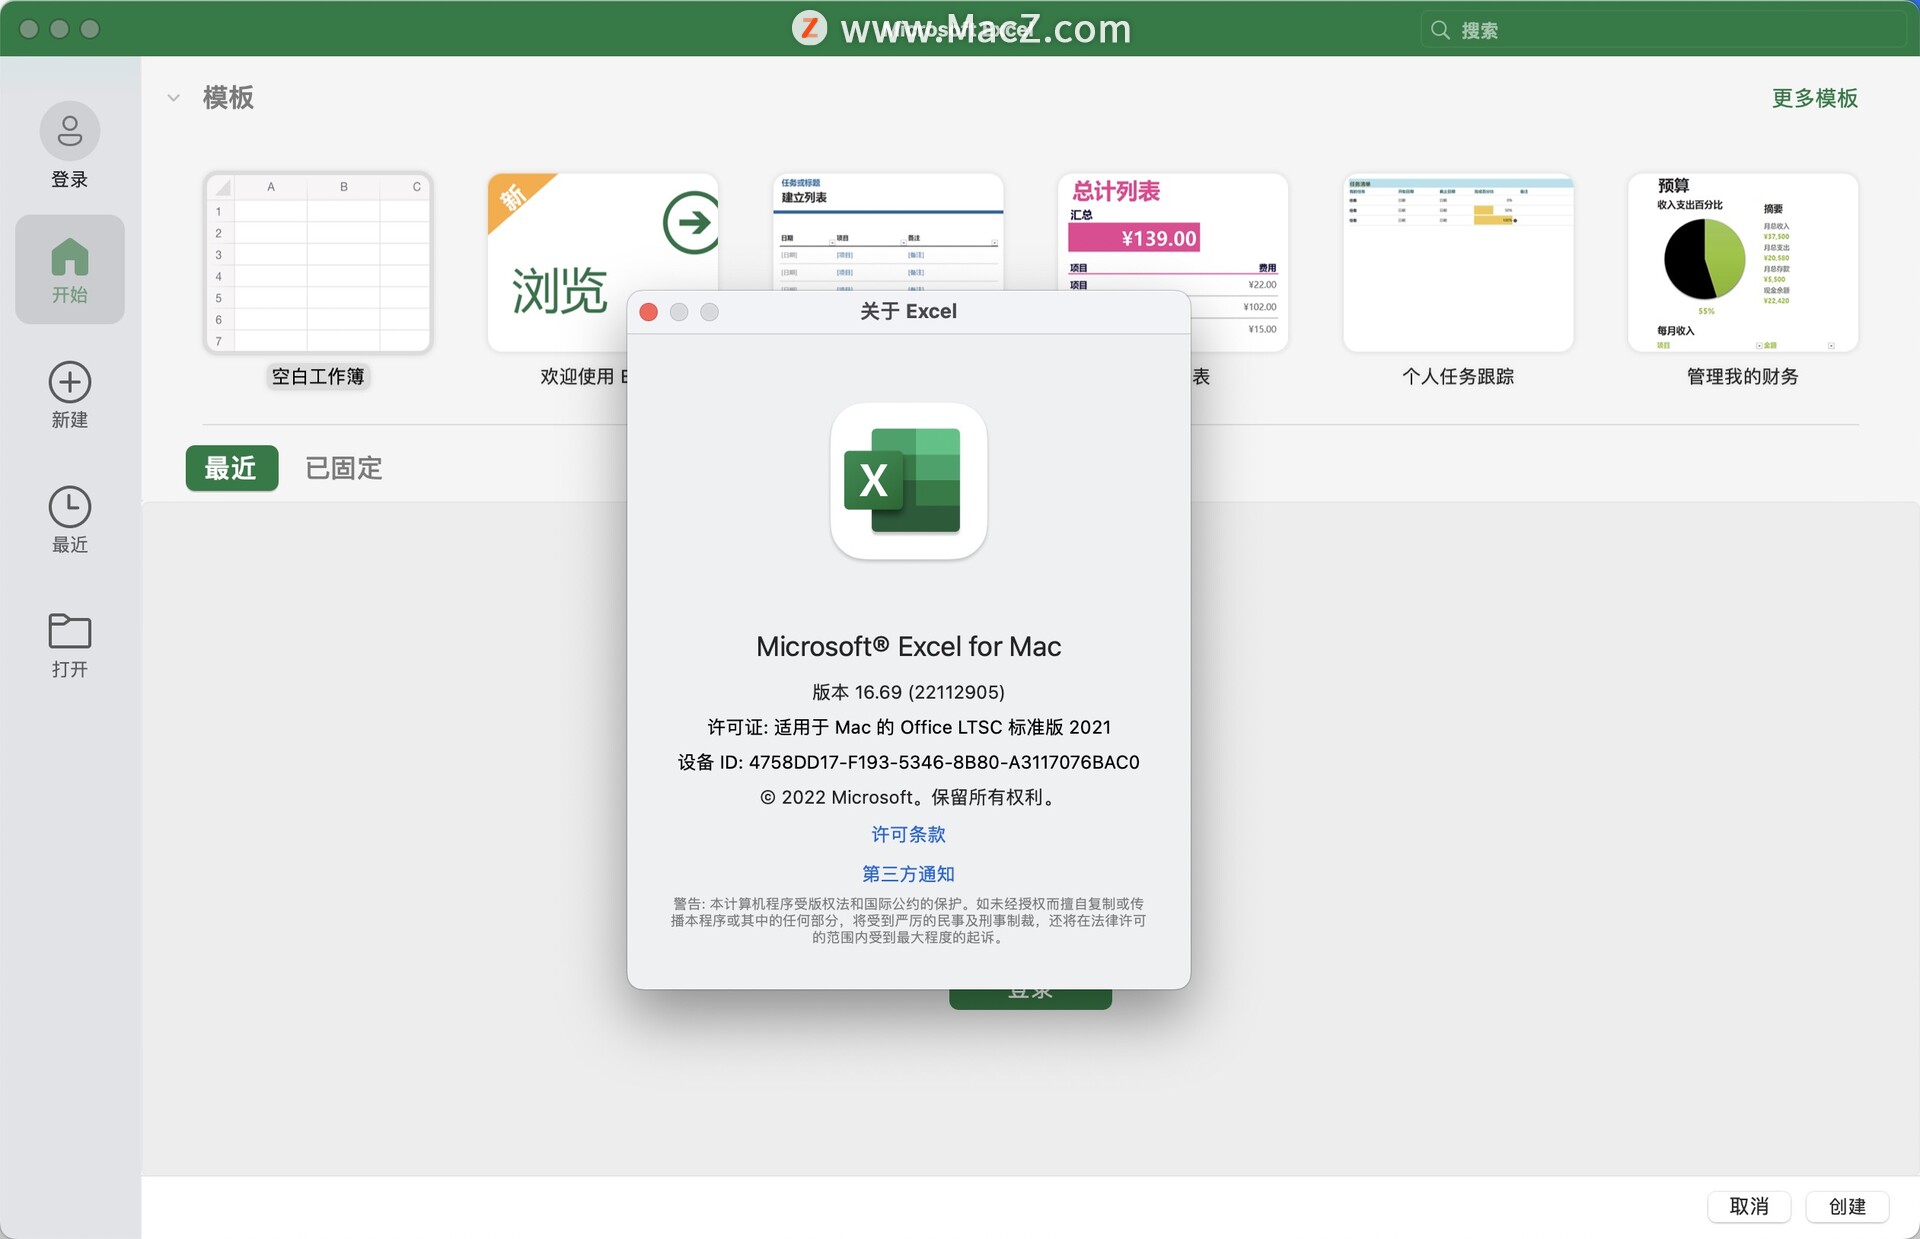Open 更多模板 to browse more templates
Viewport: 1920px width, 1239px height.
[x=1814, y=97]
